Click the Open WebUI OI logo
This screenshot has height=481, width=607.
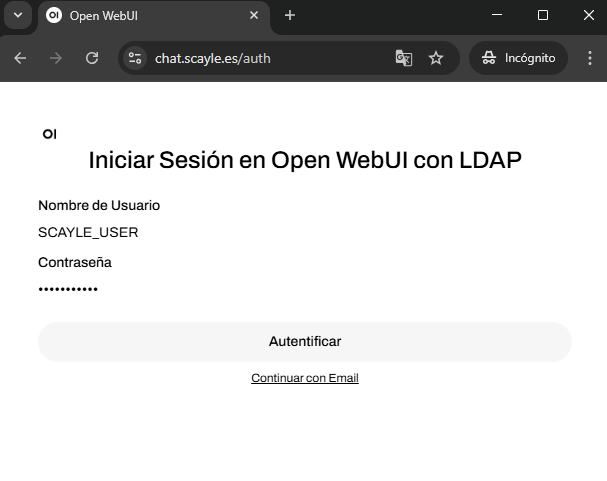point(50,134)
